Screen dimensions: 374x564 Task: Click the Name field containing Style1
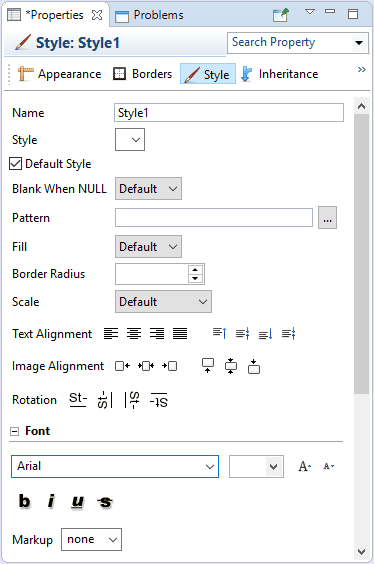229,113
